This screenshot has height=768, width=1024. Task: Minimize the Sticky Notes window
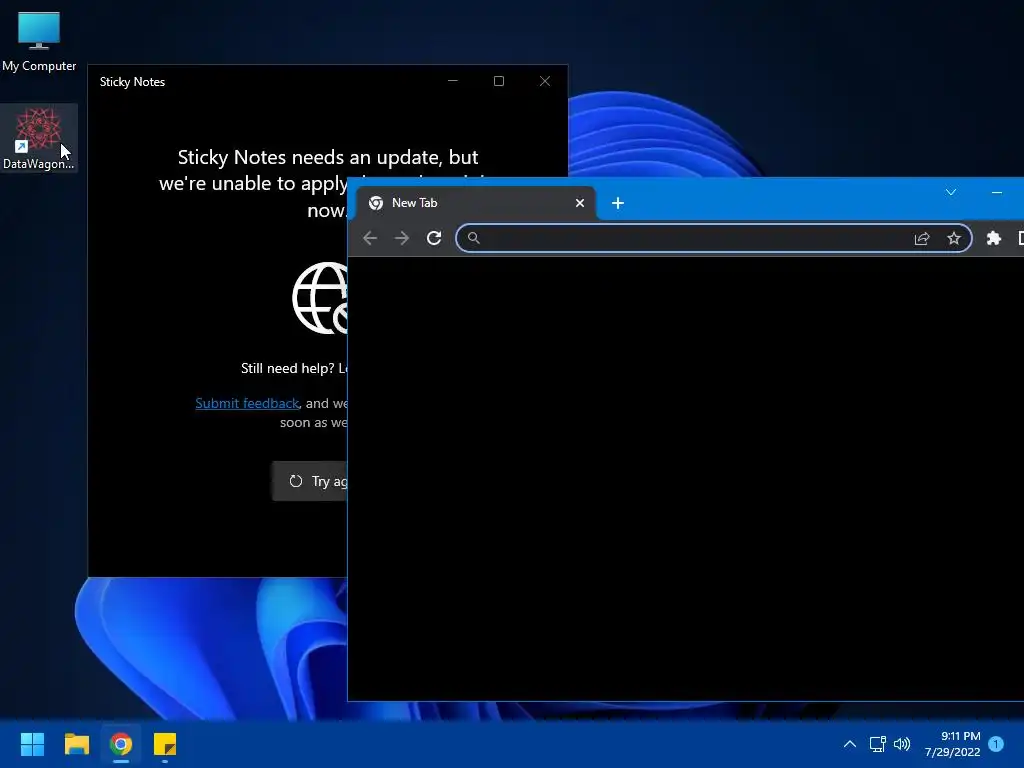point(453,81)
